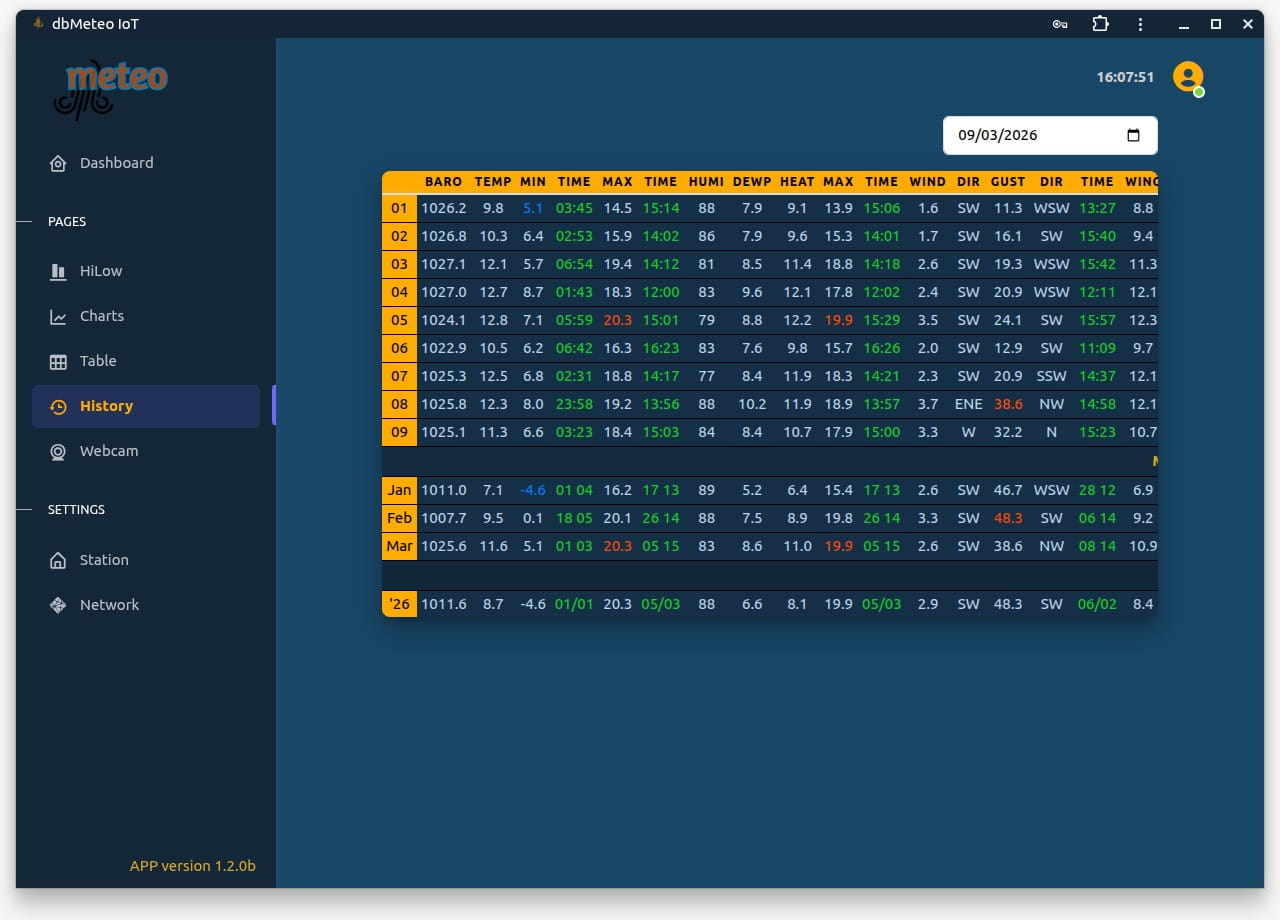Click the Dashboard home icon
The height and width of the screenshot is (920, 1280).
click(58, 163)
